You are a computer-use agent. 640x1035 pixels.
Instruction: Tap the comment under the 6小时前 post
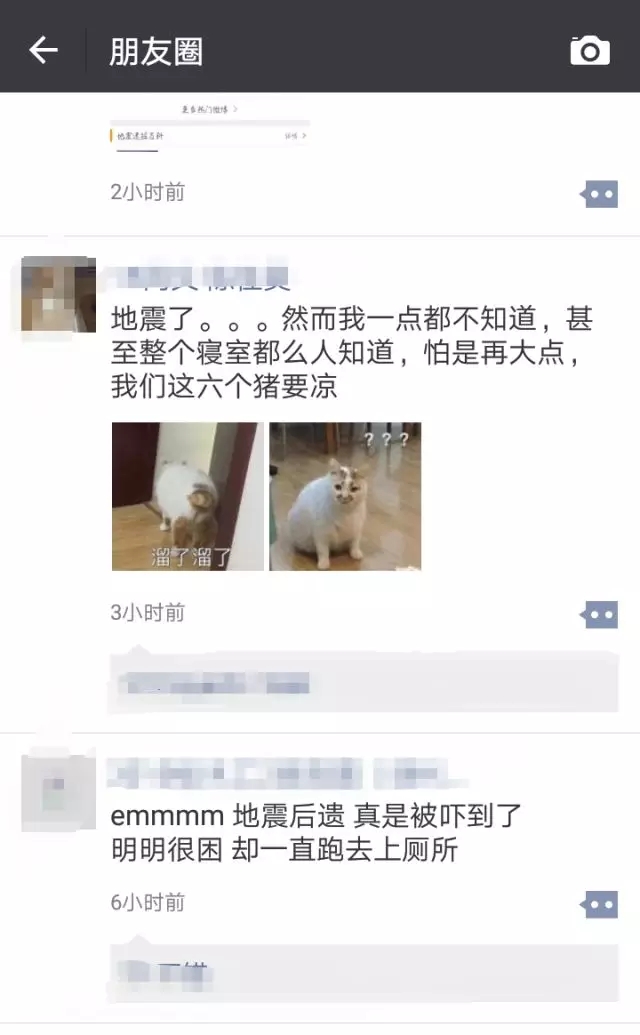[x=363, y=974]
